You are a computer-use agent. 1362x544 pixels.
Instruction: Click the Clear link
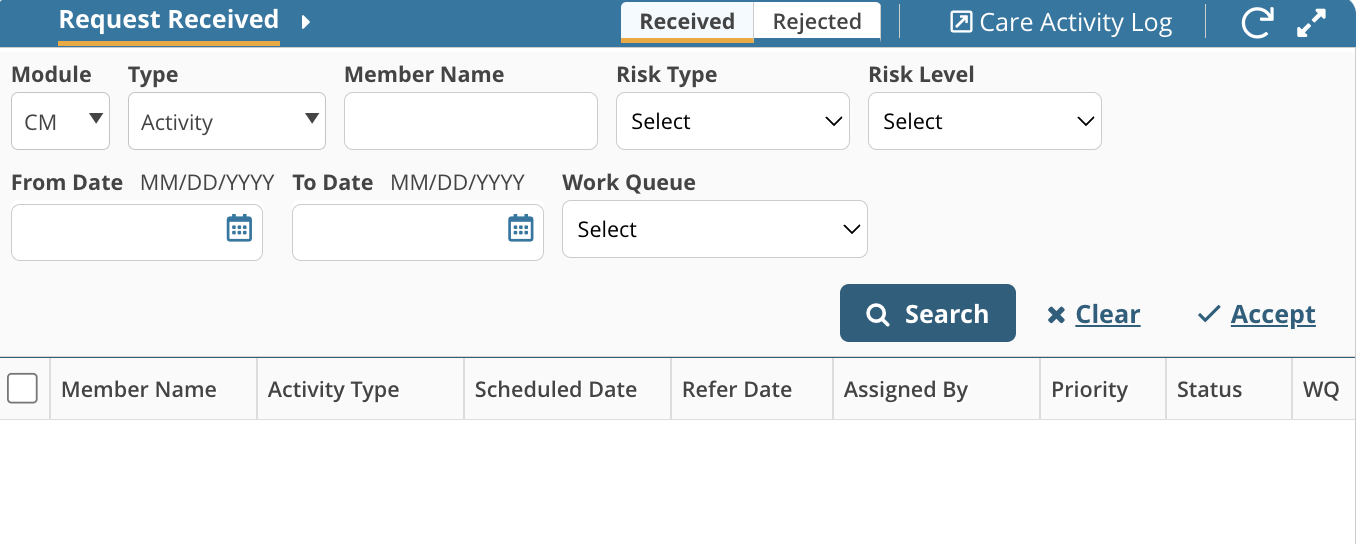[1108, 315]
